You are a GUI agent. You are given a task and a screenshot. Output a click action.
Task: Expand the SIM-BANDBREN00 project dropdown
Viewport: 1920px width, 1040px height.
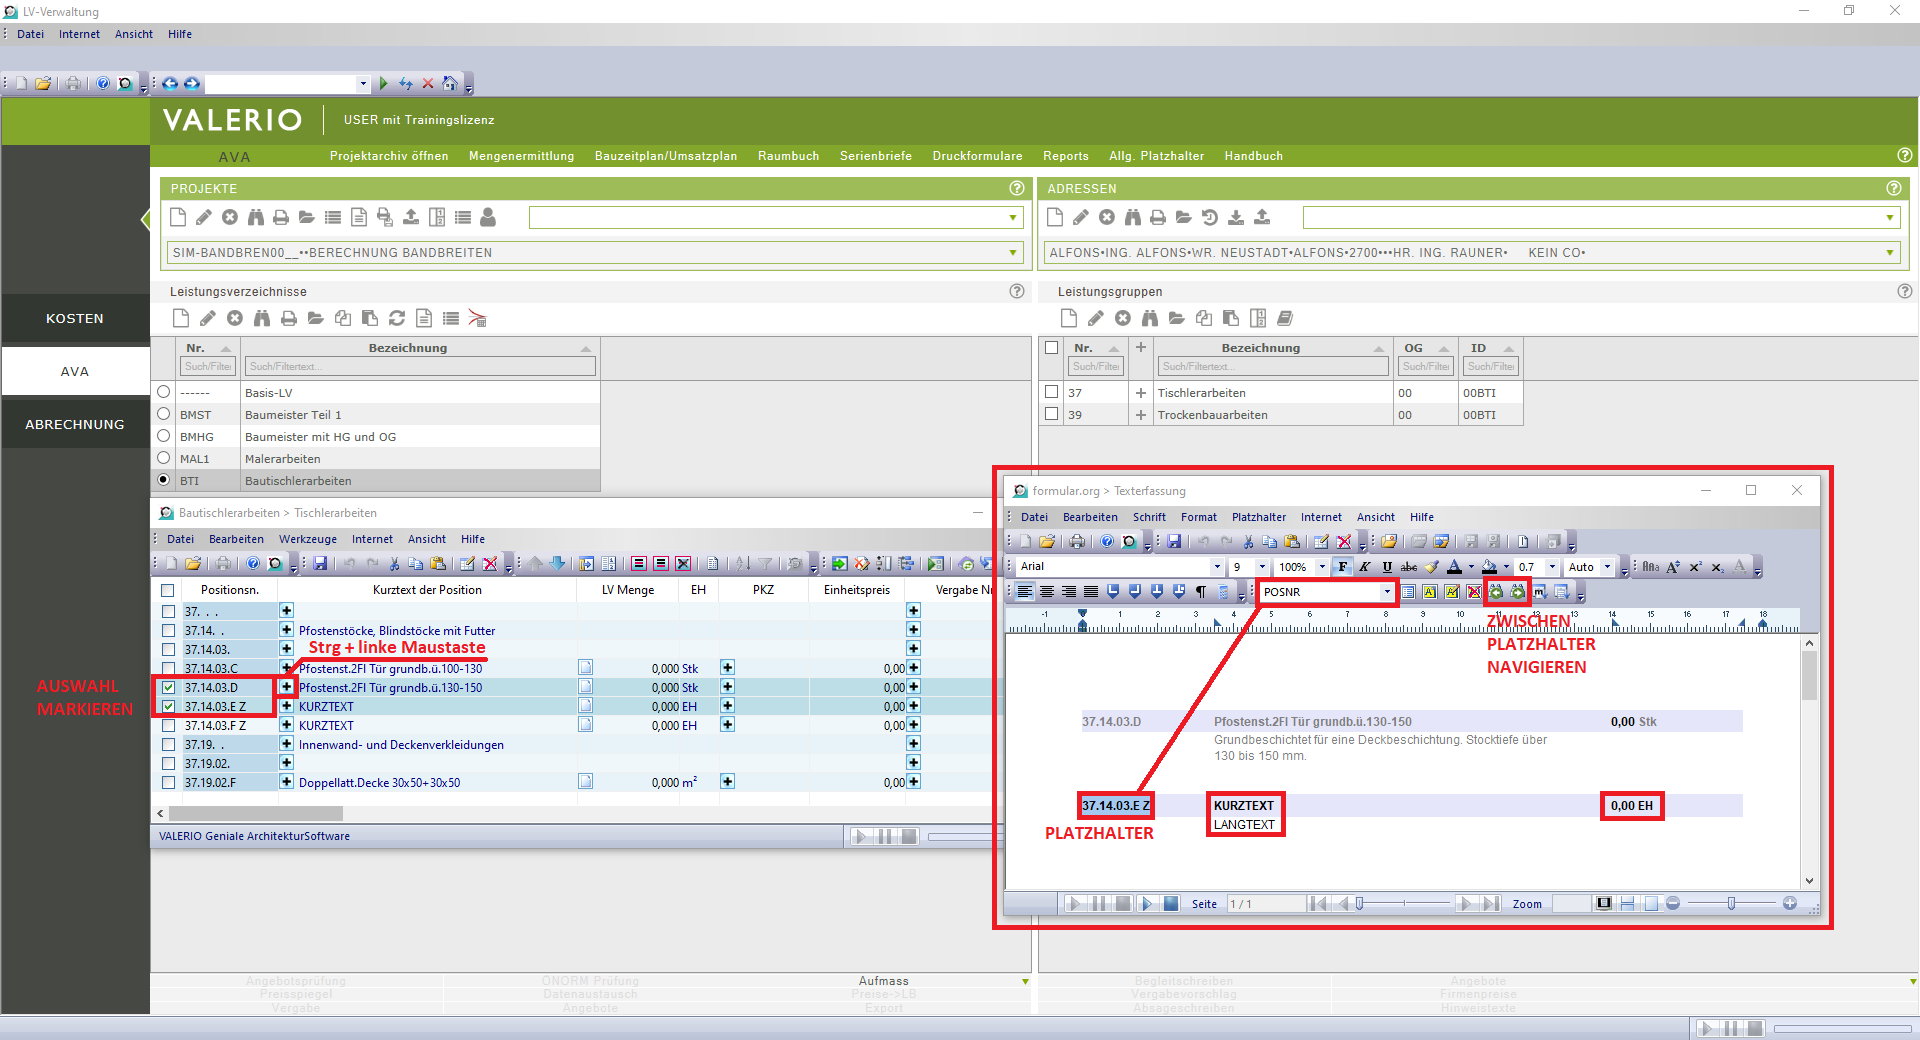click(x=1013, y=253)
